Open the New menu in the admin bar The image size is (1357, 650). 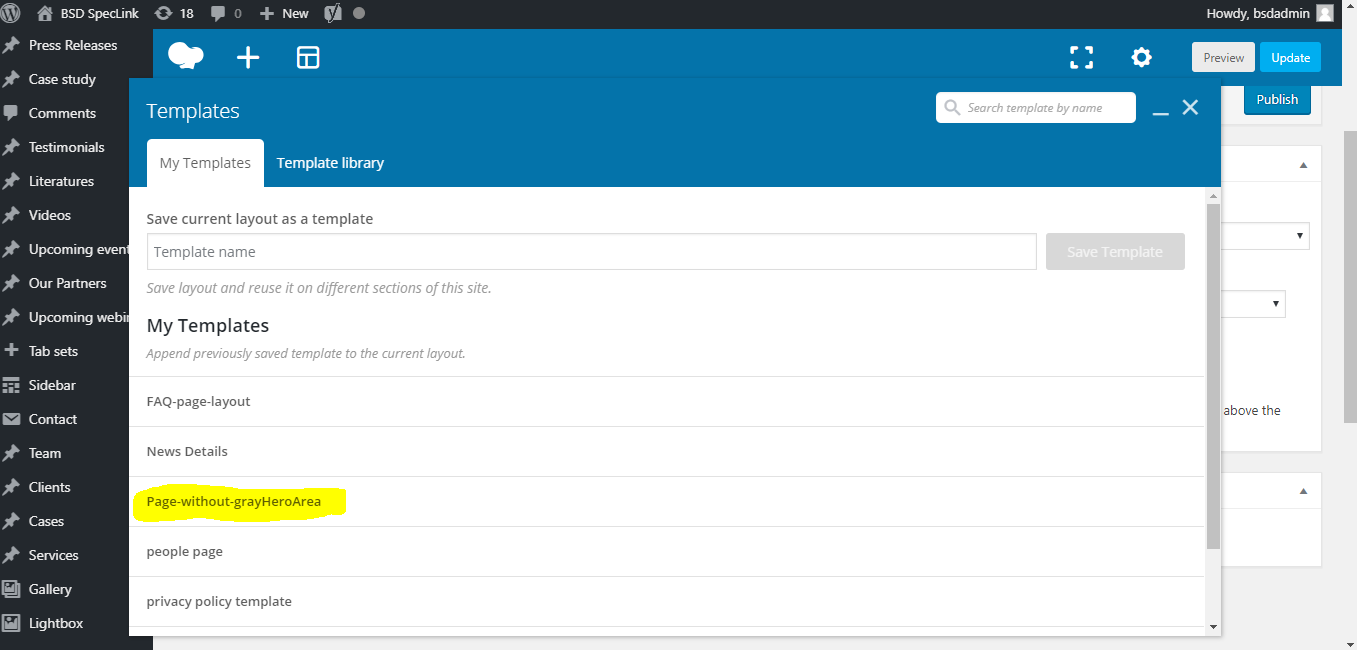pyautogui.click(x=283, y=13)
